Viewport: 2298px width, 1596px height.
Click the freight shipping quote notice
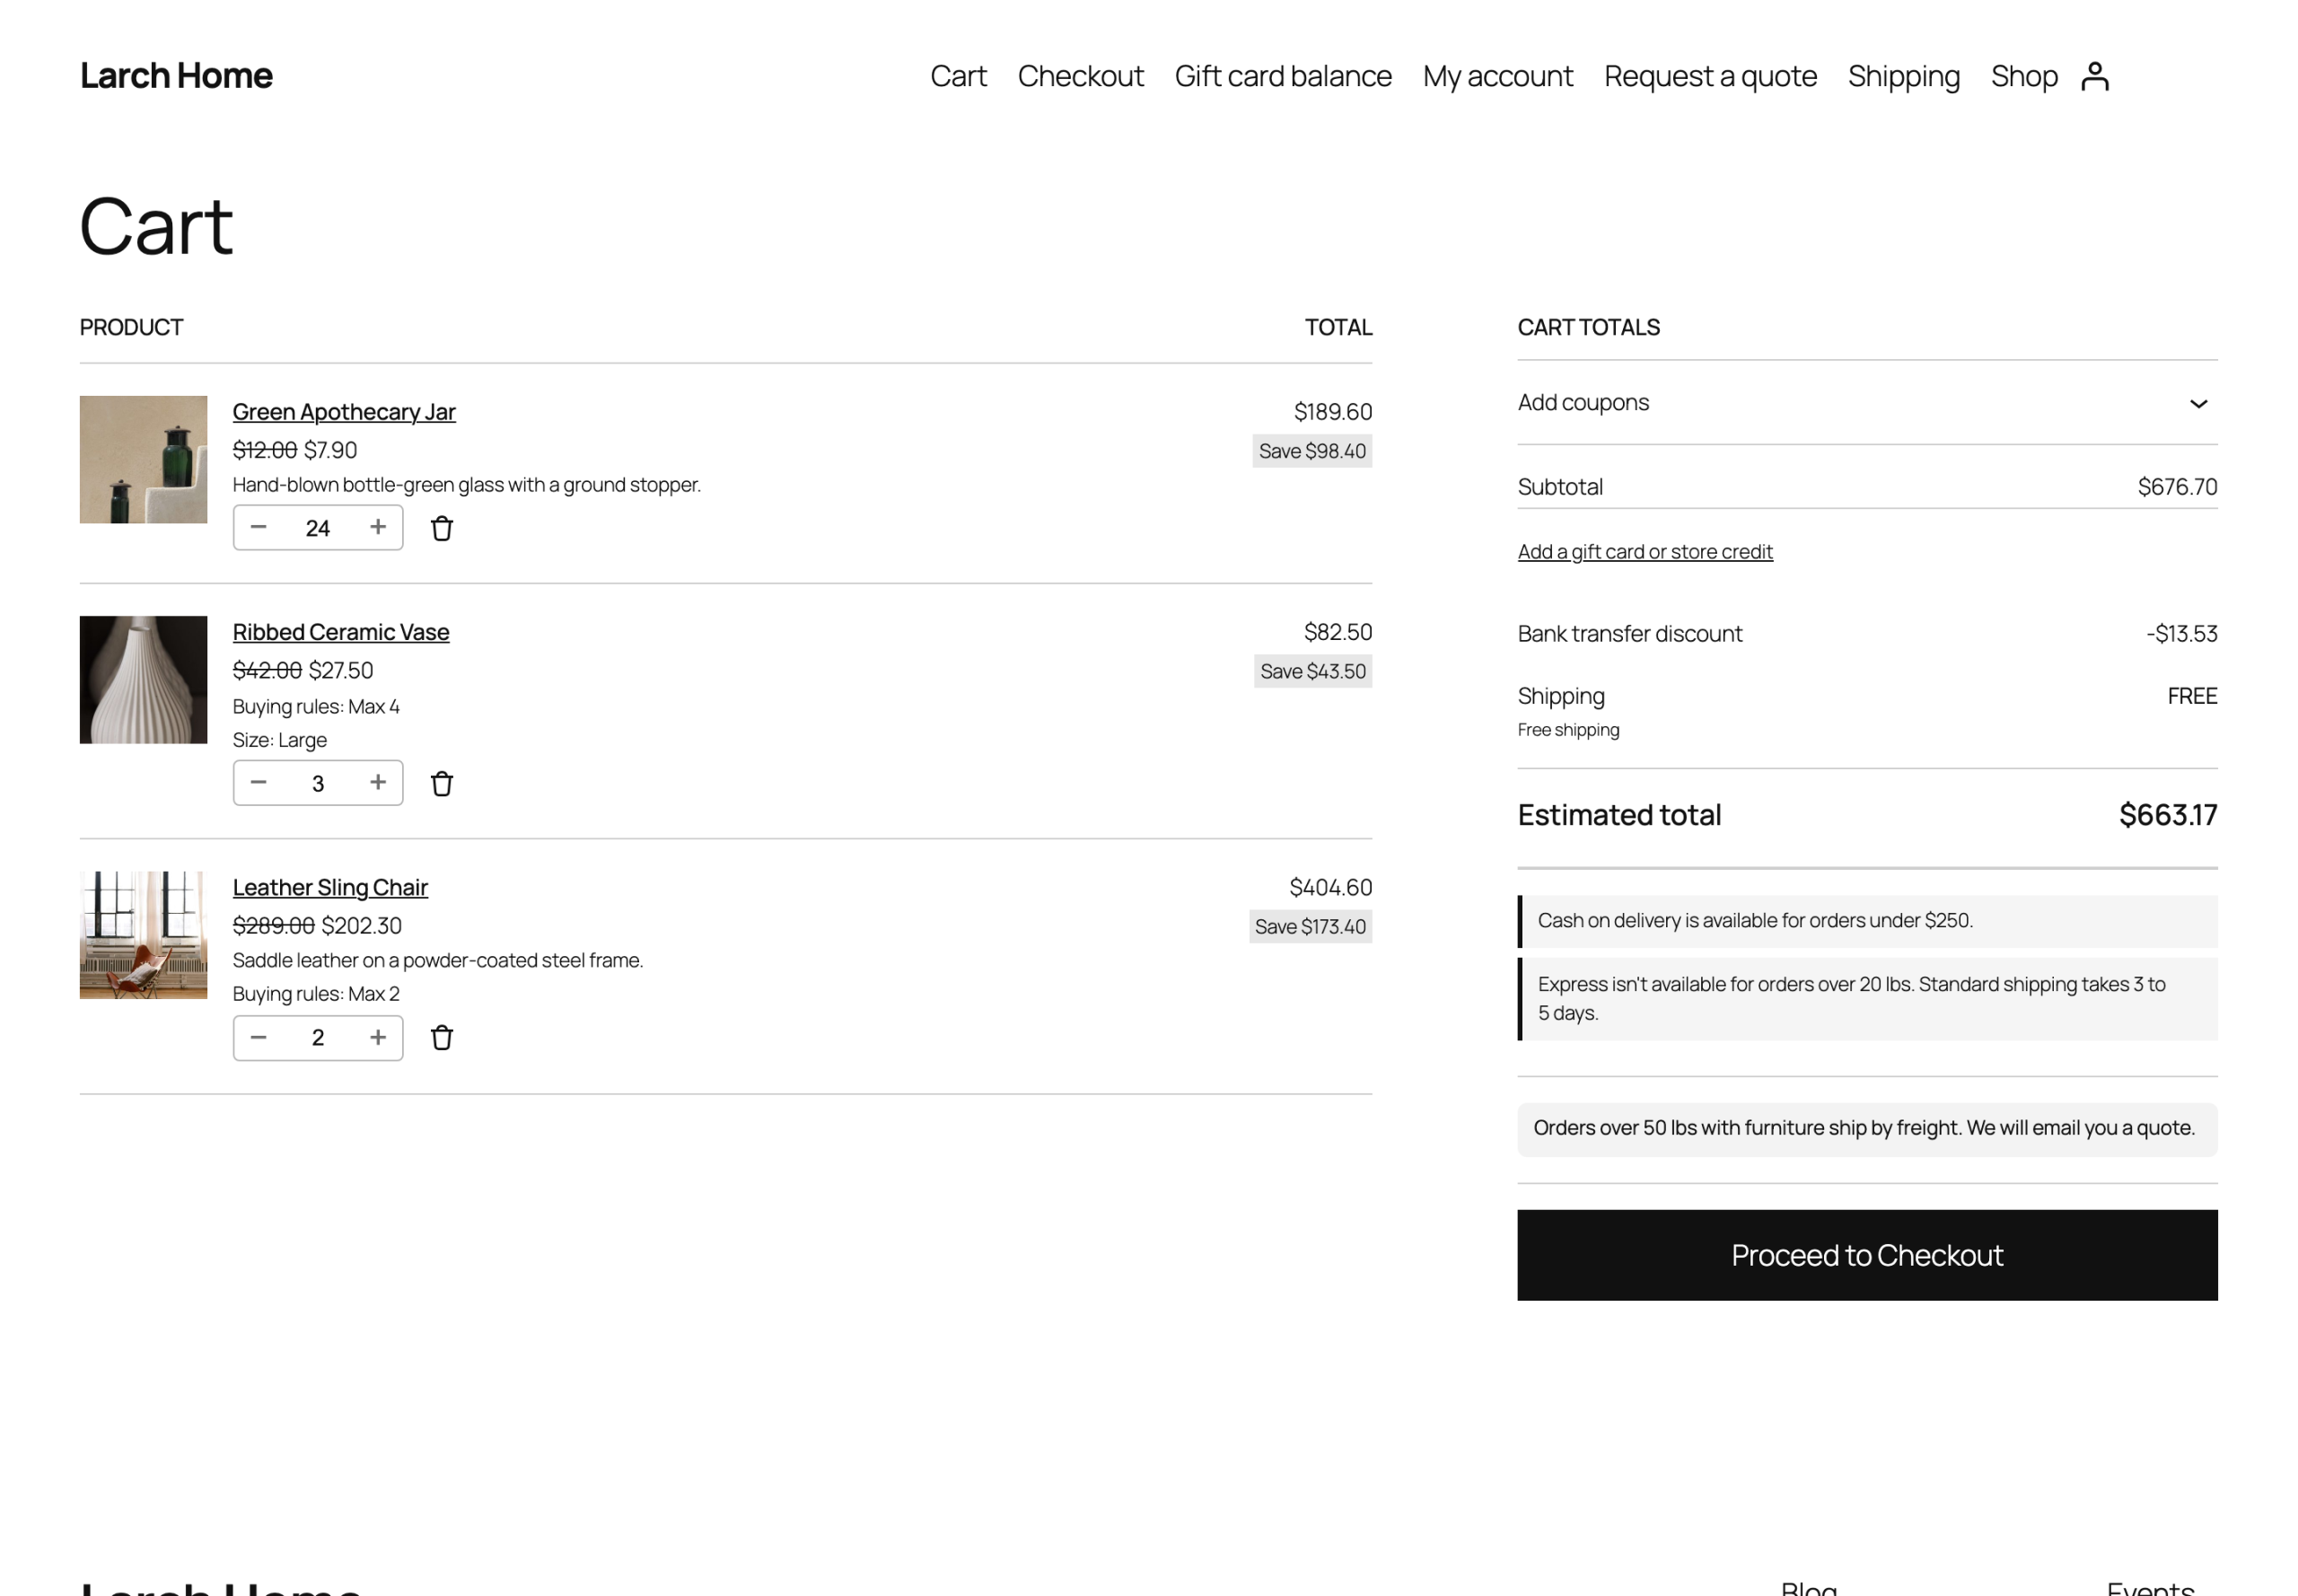pos(1866,1129)
